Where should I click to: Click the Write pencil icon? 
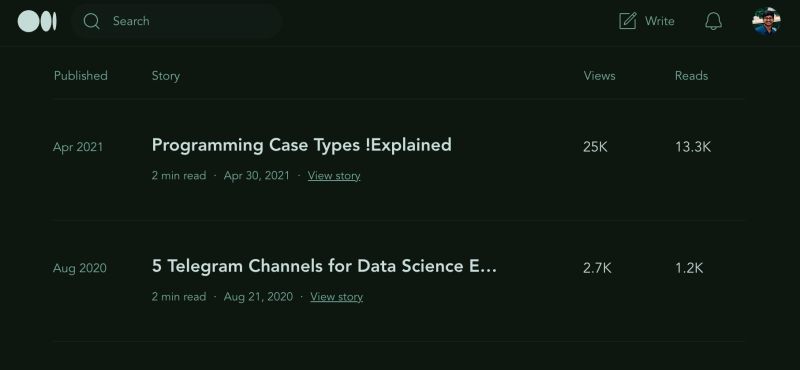pyautogui.click(x=628, y=21)
